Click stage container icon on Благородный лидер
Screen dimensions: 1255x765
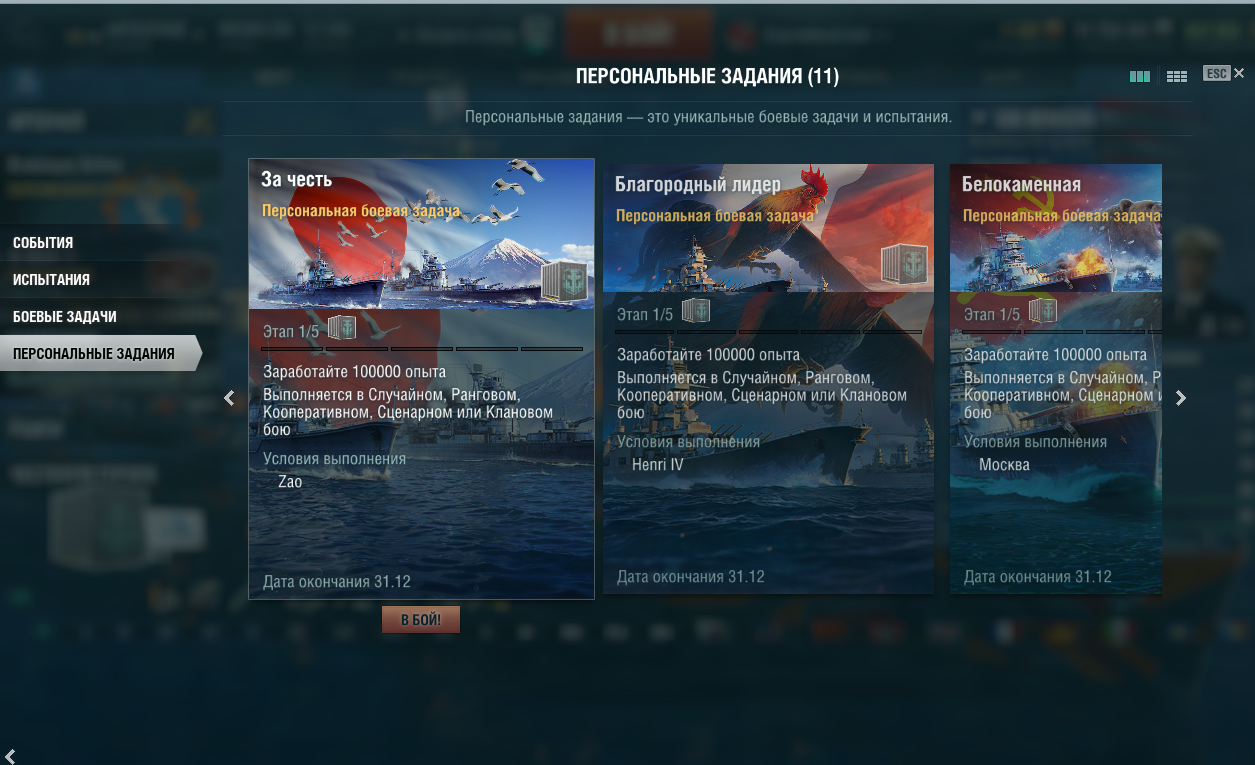[696, 311]
